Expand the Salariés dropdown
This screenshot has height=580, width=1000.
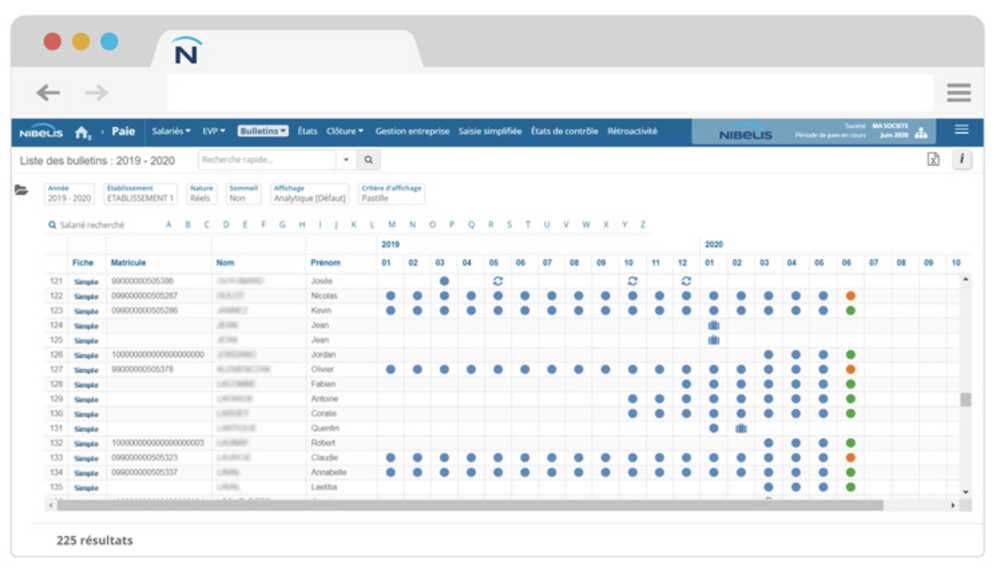(x=167, y=130)
